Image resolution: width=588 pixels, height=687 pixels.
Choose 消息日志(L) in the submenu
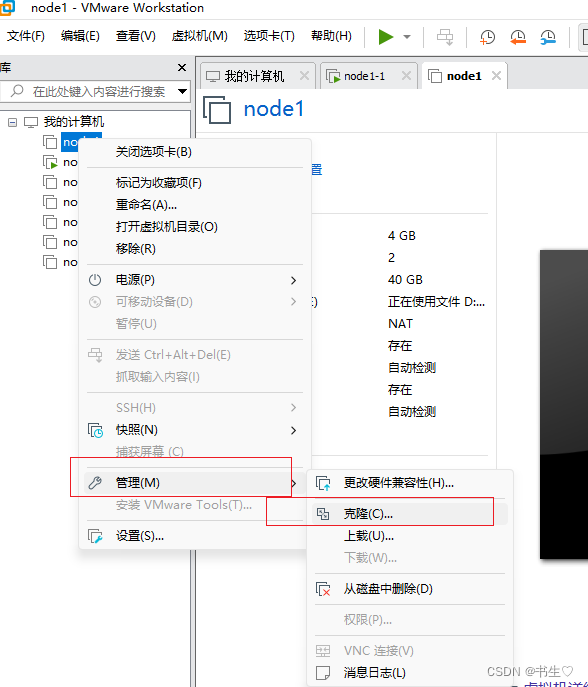click(410, 673)
